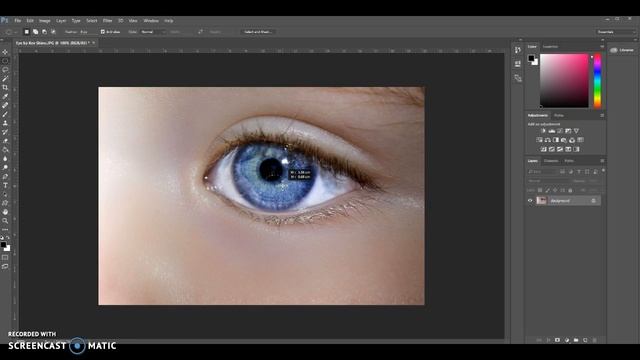
Task: Click foreground color swatch in Color panel
Action: pyautogui.click(x=531, y=58)
